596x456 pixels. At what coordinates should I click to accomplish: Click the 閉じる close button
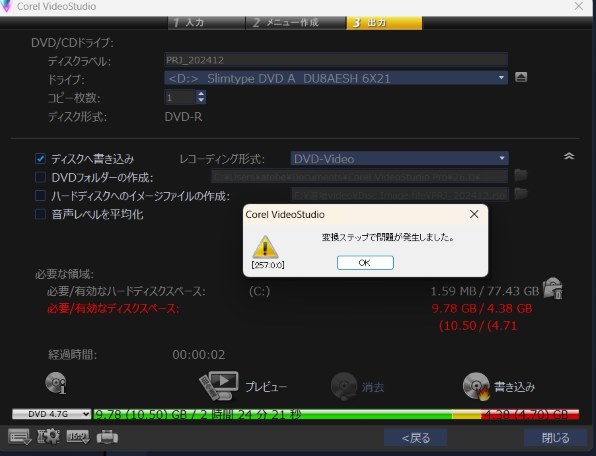pos(555,438)
